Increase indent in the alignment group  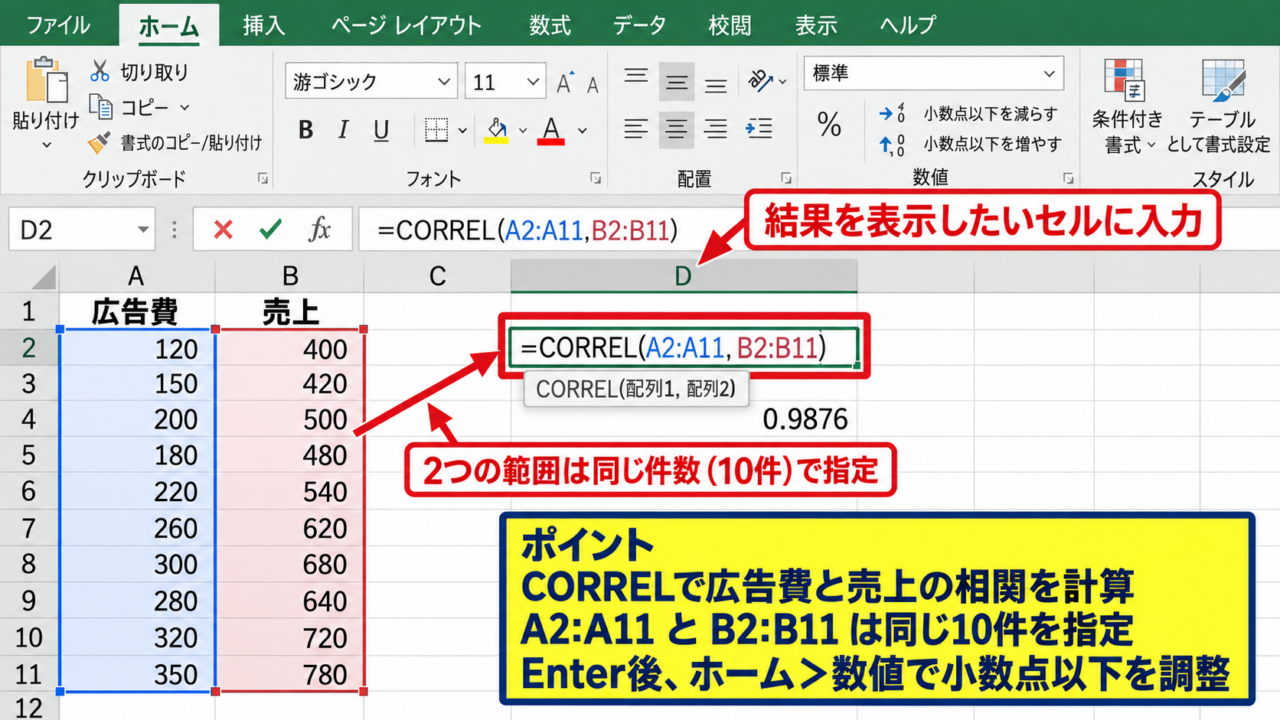pos(759,128)
